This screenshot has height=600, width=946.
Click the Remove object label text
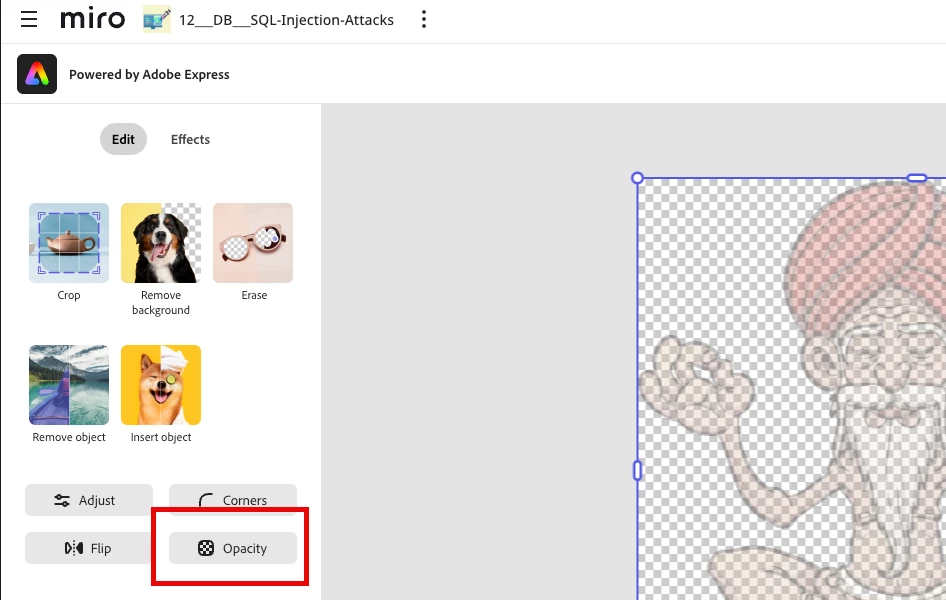[x=69, y=437]
